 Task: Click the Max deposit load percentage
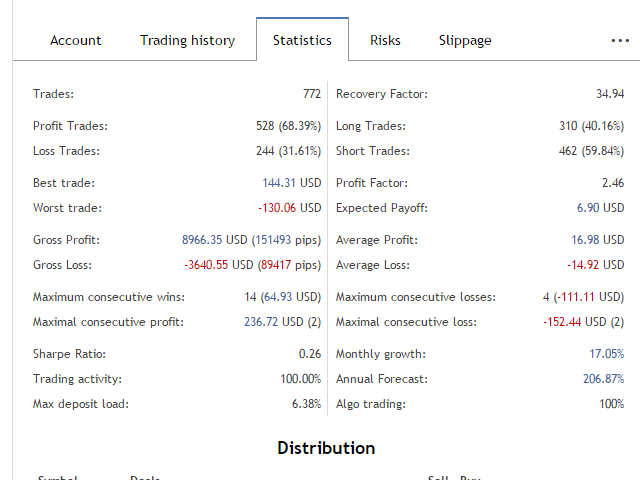point(304,404)
